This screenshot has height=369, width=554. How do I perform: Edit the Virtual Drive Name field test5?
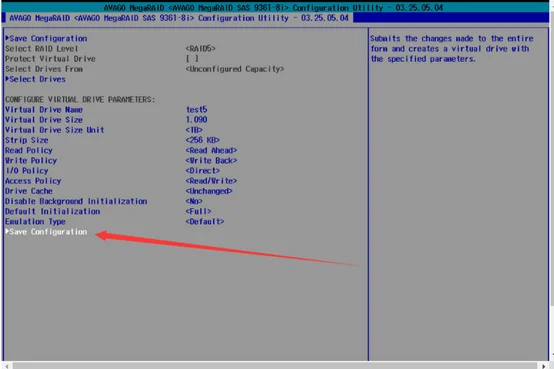196,110
